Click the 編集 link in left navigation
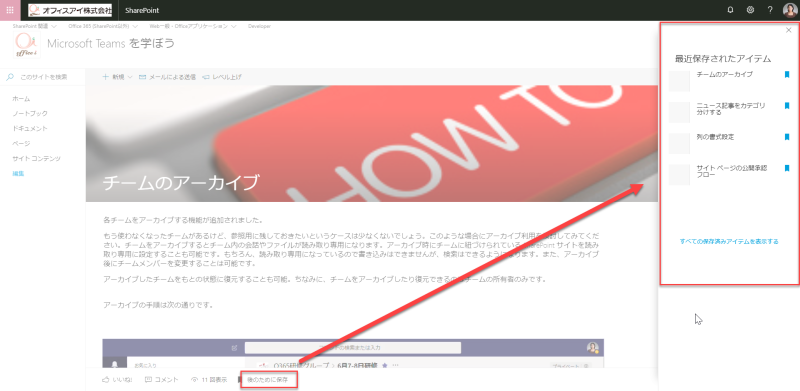Viewport: 800px width, 391px height. click(x=18, y=174)
